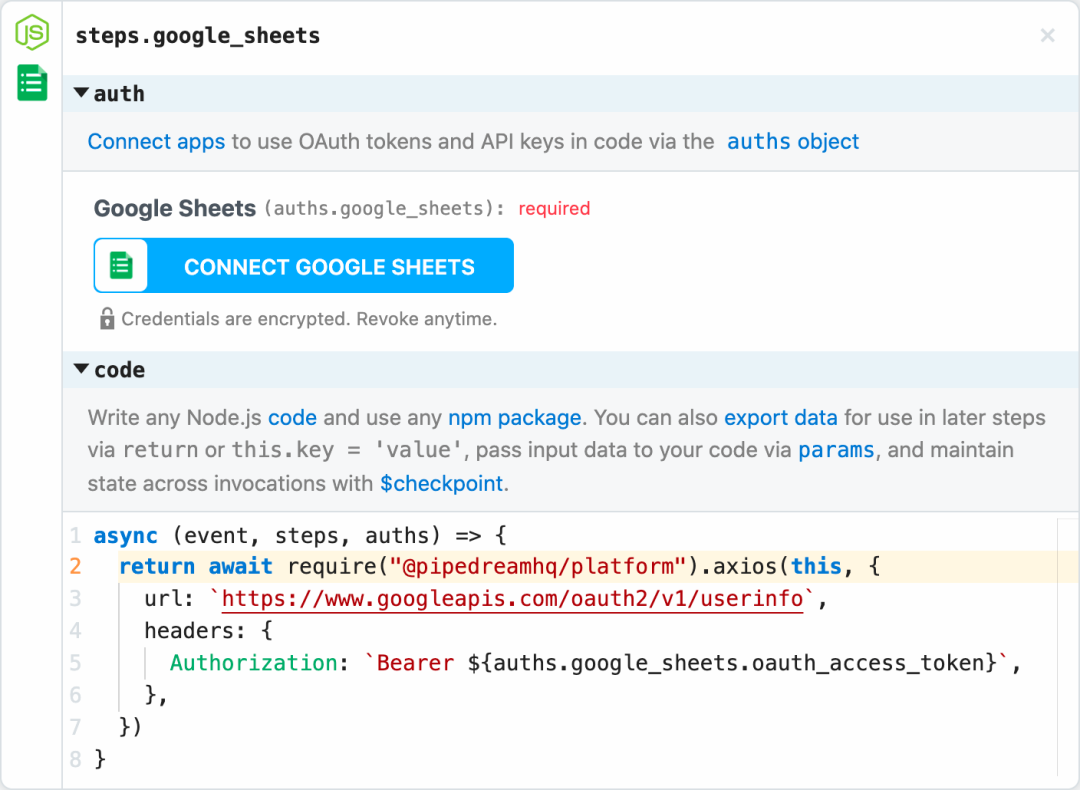The image size is (1080, 790).
Task: Click the steps.google_sheets step title
Action: coord(198,36)
